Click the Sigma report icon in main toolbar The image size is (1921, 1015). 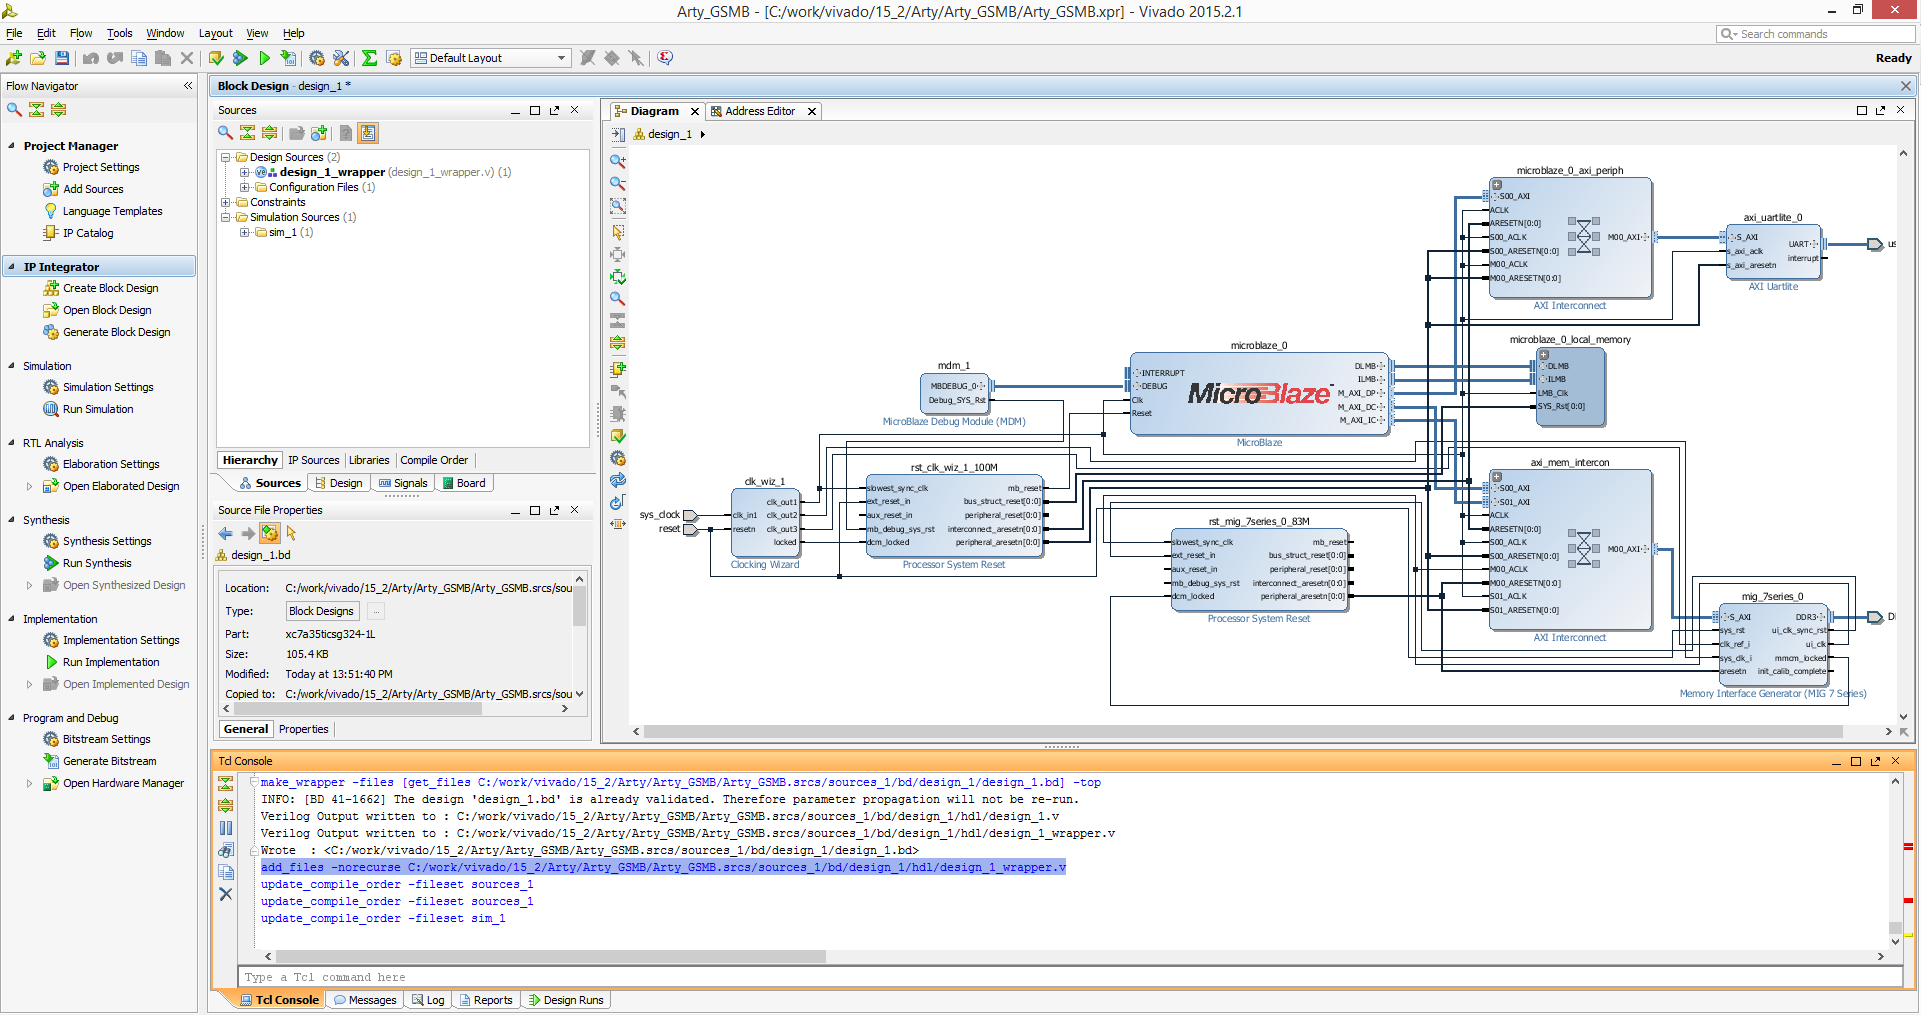point(369,58)
